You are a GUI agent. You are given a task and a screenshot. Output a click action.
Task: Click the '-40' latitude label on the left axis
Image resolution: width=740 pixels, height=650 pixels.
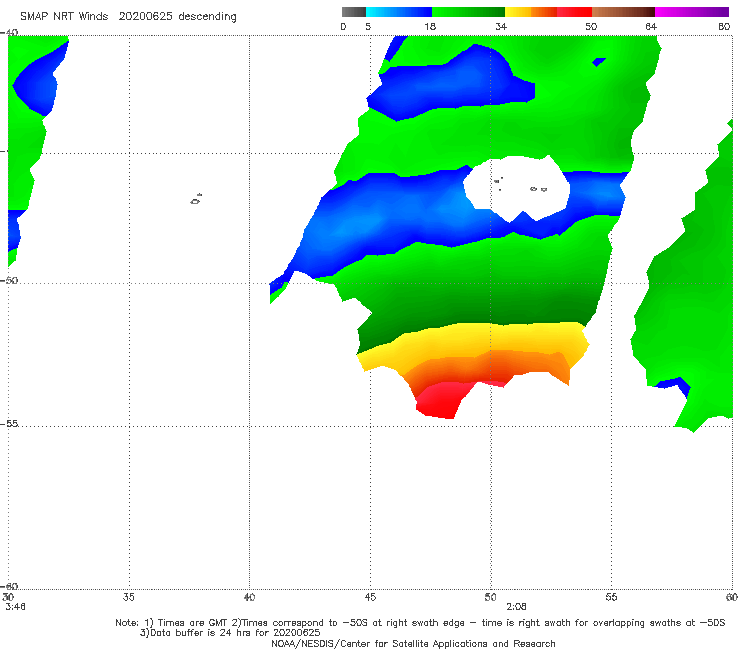tap(9, 33)
